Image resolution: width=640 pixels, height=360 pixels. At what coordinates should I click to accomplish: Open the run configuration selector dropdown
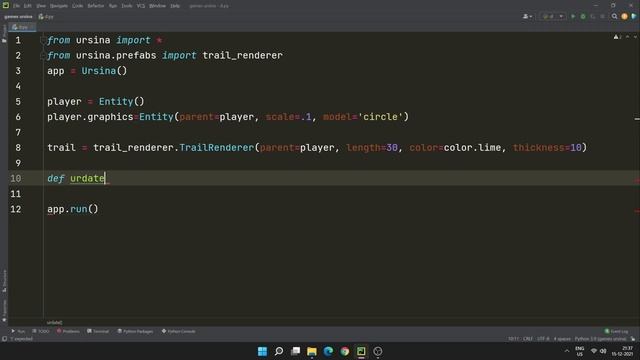click(x=553, y=16)
